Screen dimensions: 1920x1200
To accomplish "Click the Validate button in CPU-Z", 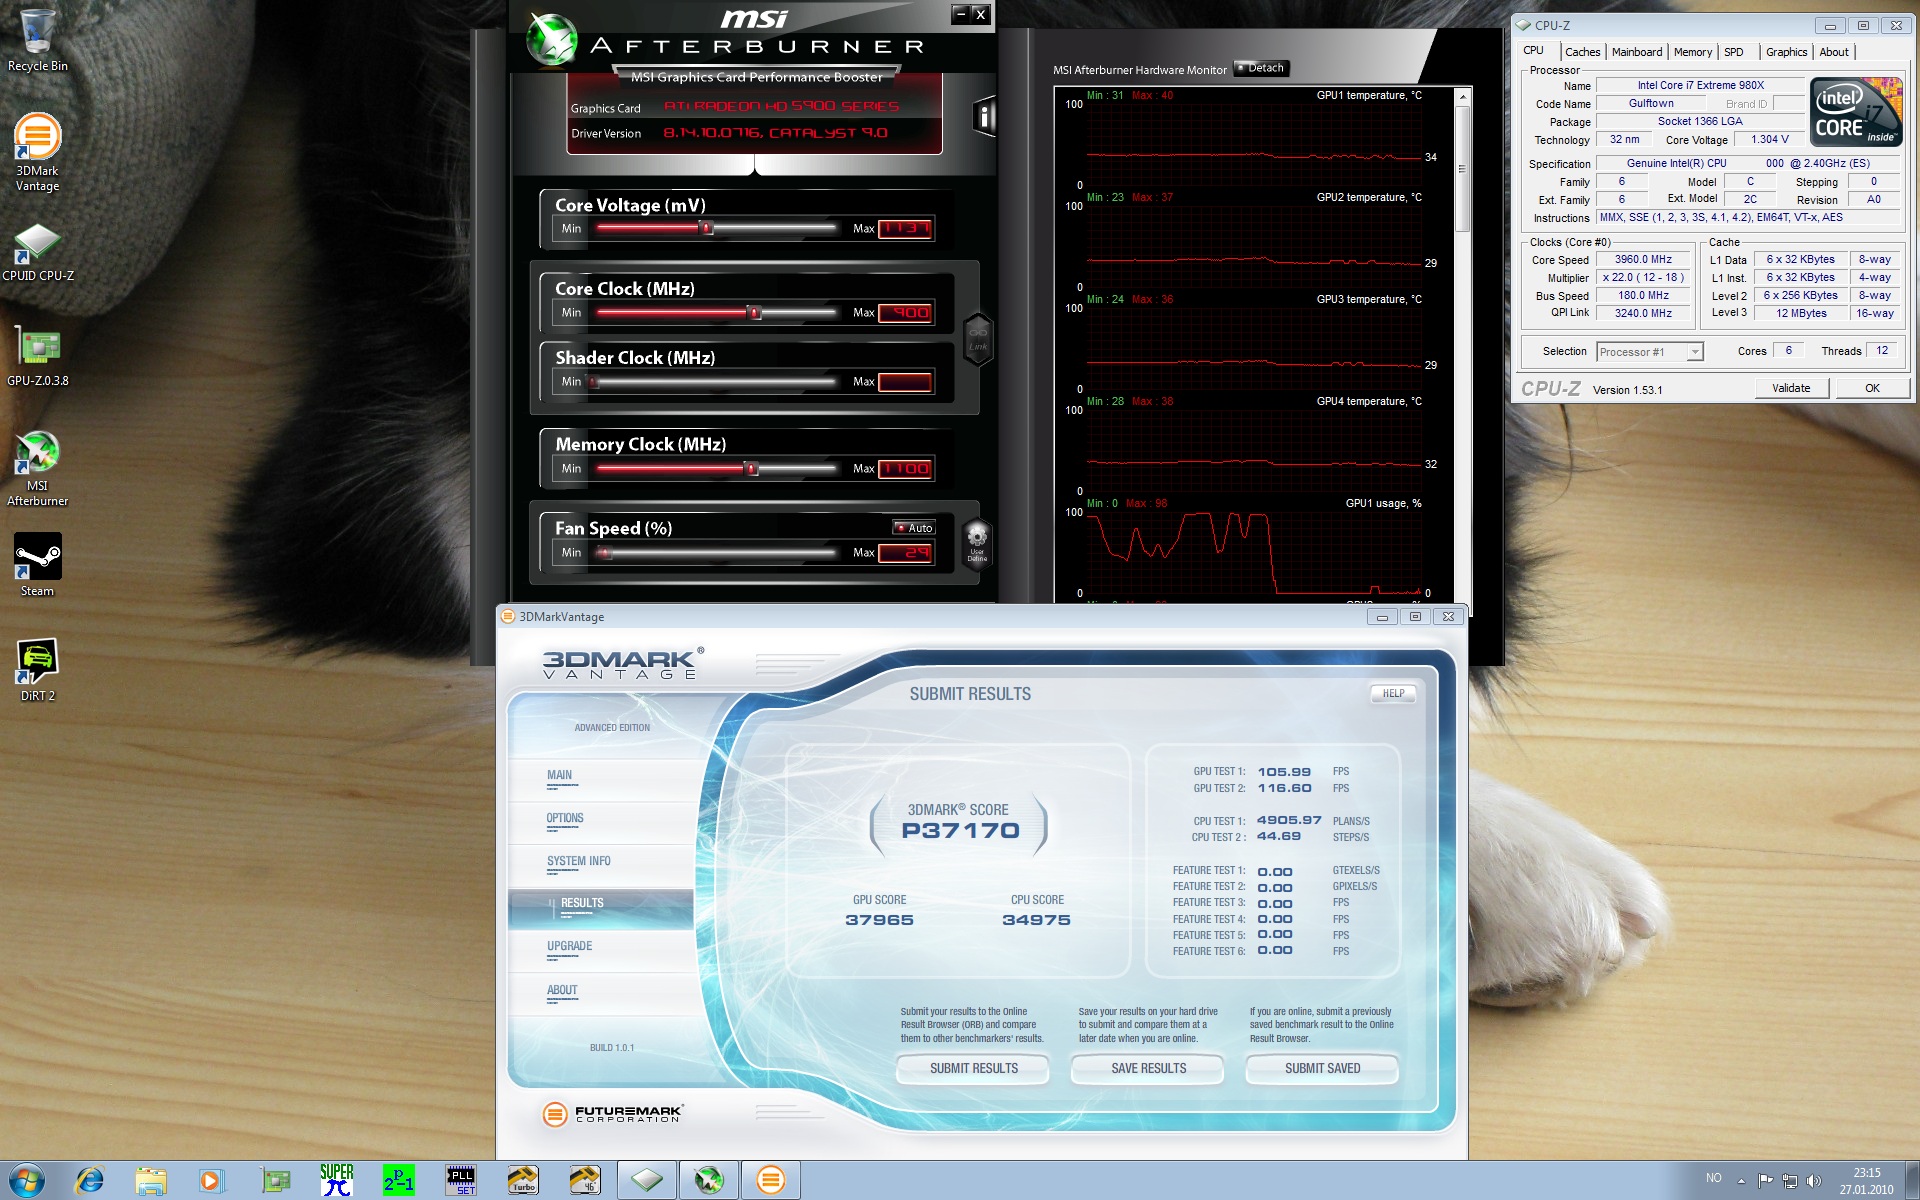I will [x=1791, y=388].
